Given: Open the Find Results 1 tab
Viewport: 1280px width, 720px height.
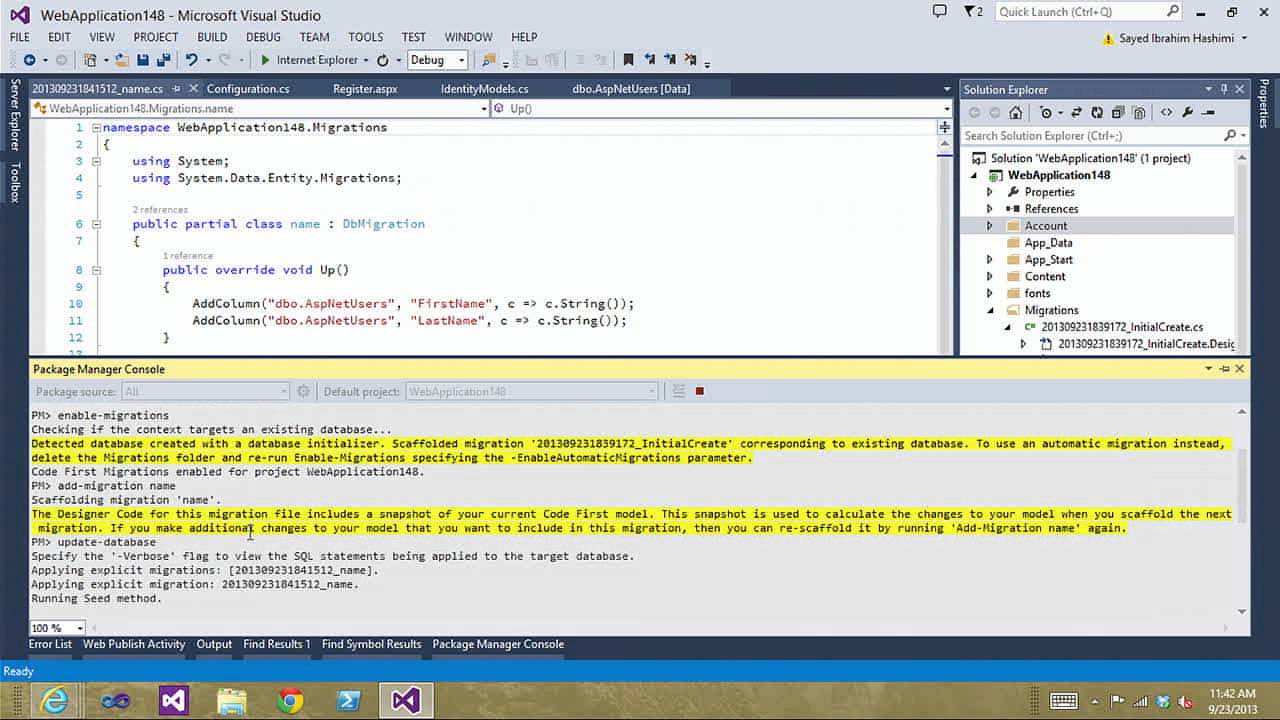Looking at the screenshot, I should pyautogui.click(x=277, y=644).
